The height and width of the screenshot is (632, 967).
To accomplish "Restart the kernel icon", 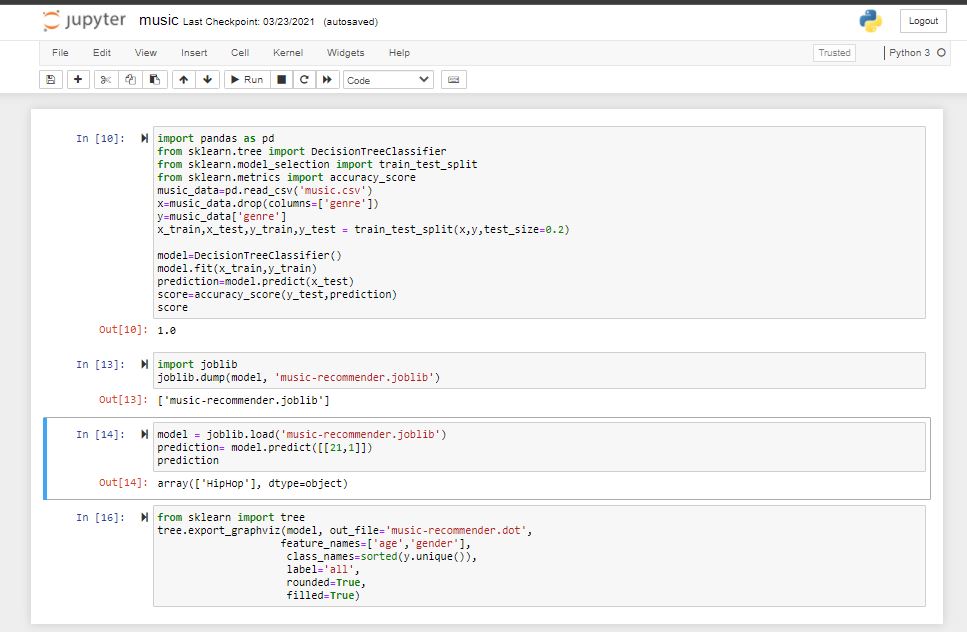I will [x=304, y=80].
